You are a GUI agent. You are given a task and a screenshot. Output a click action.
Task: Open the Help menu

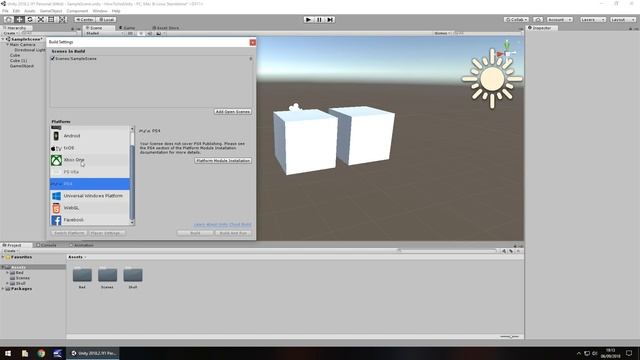click(116, 11)
